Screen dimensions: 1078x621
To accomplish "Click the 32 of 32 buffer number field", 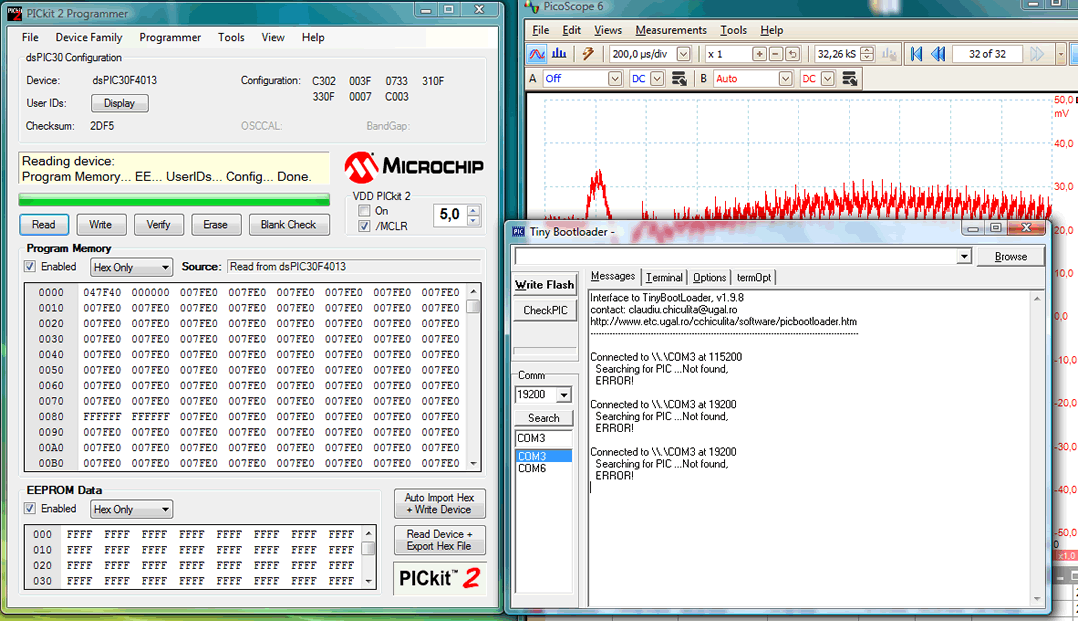I will click(x=987, y=54).
